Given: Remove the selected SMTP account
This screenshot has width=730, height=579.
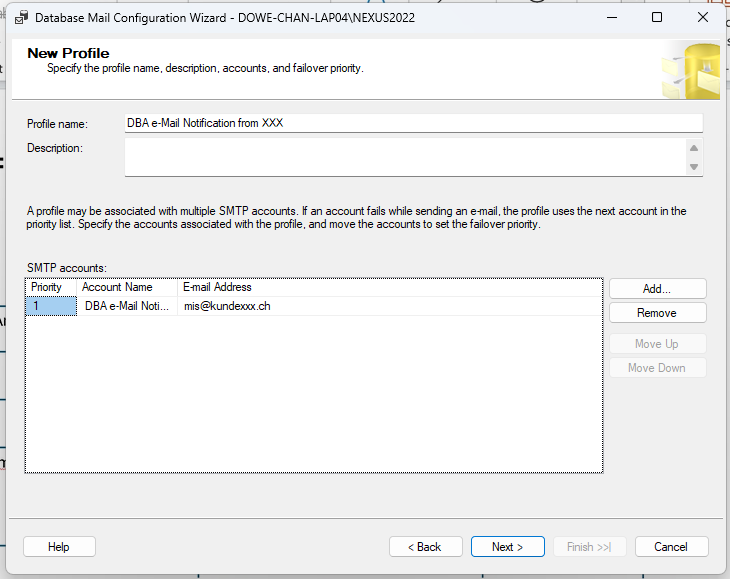Looking at the screenshot, I should 657,313.
